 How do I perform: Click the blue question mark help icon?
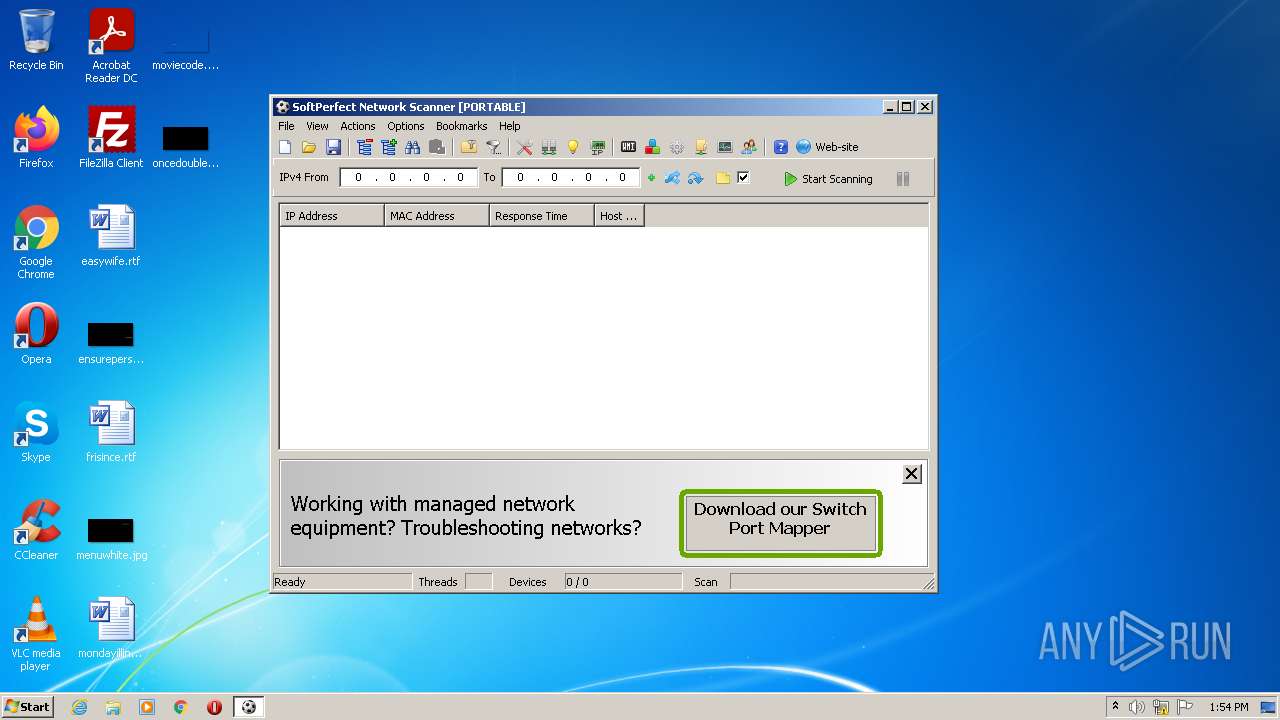click(x=781, y=147)
